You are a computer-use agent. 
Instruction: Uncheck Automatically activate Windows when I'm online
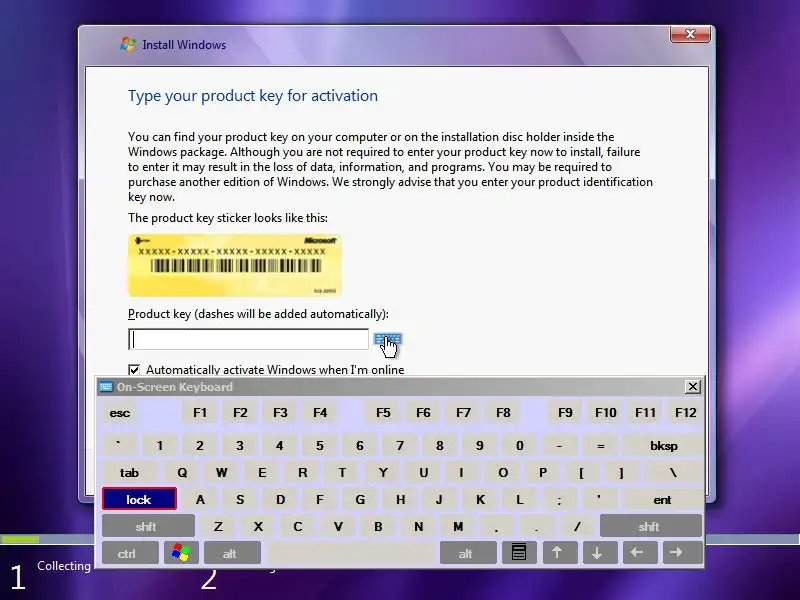click(134, 369)
